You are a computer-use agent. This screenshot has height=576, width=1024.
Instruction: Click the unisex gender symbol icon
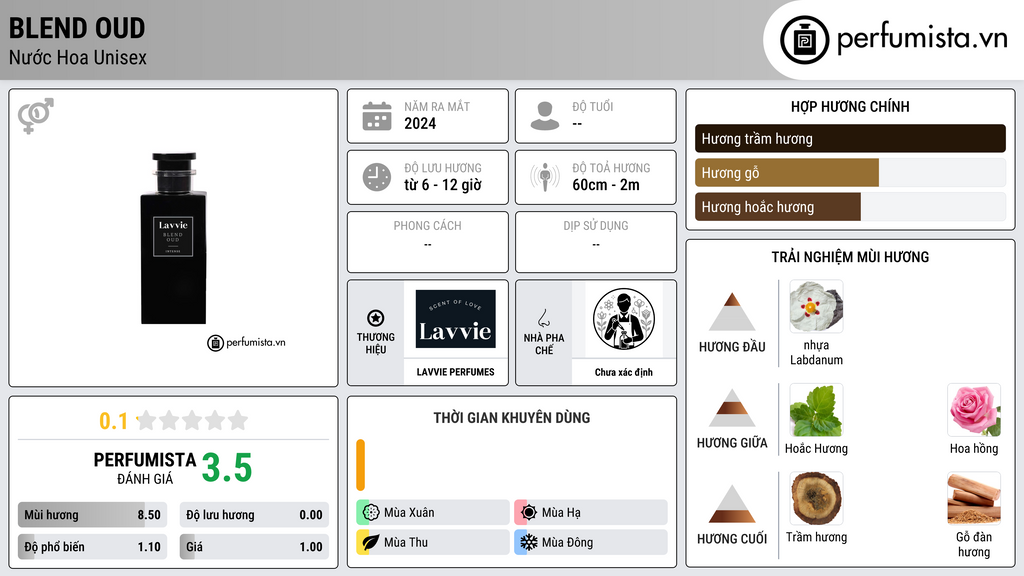[x=35, y=116]
